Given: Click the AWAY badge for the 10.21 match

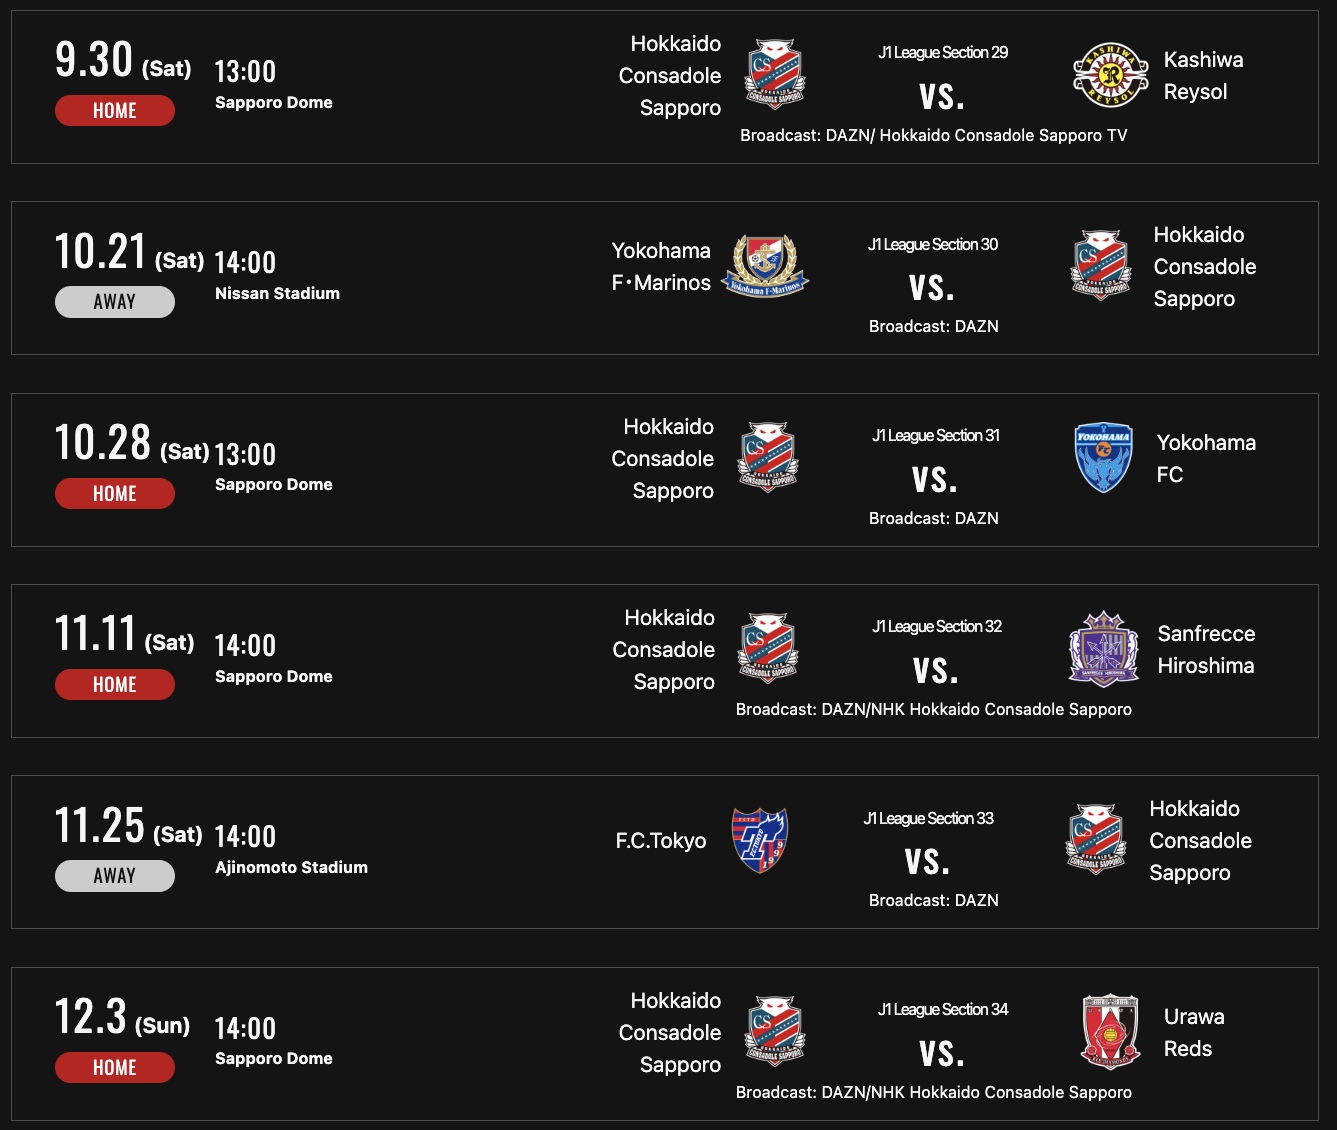Looking at the screenshot, I should tap(115, 302).
